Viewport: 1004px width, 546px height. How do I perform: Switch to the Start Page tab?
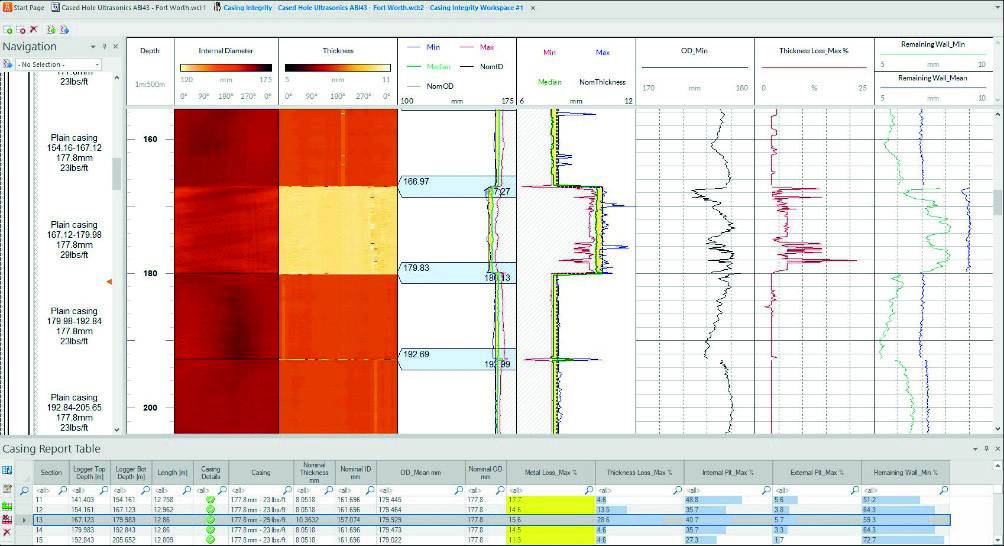click(x=24, y=7)
